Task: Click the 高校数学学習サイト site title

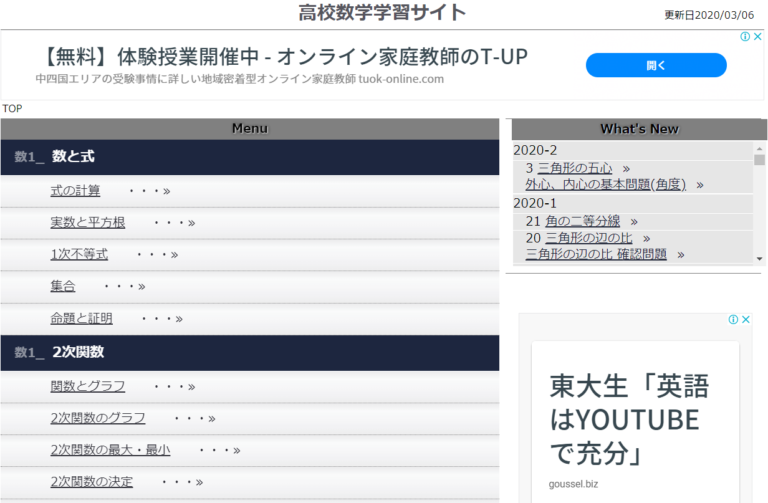Action: point(382,13)
